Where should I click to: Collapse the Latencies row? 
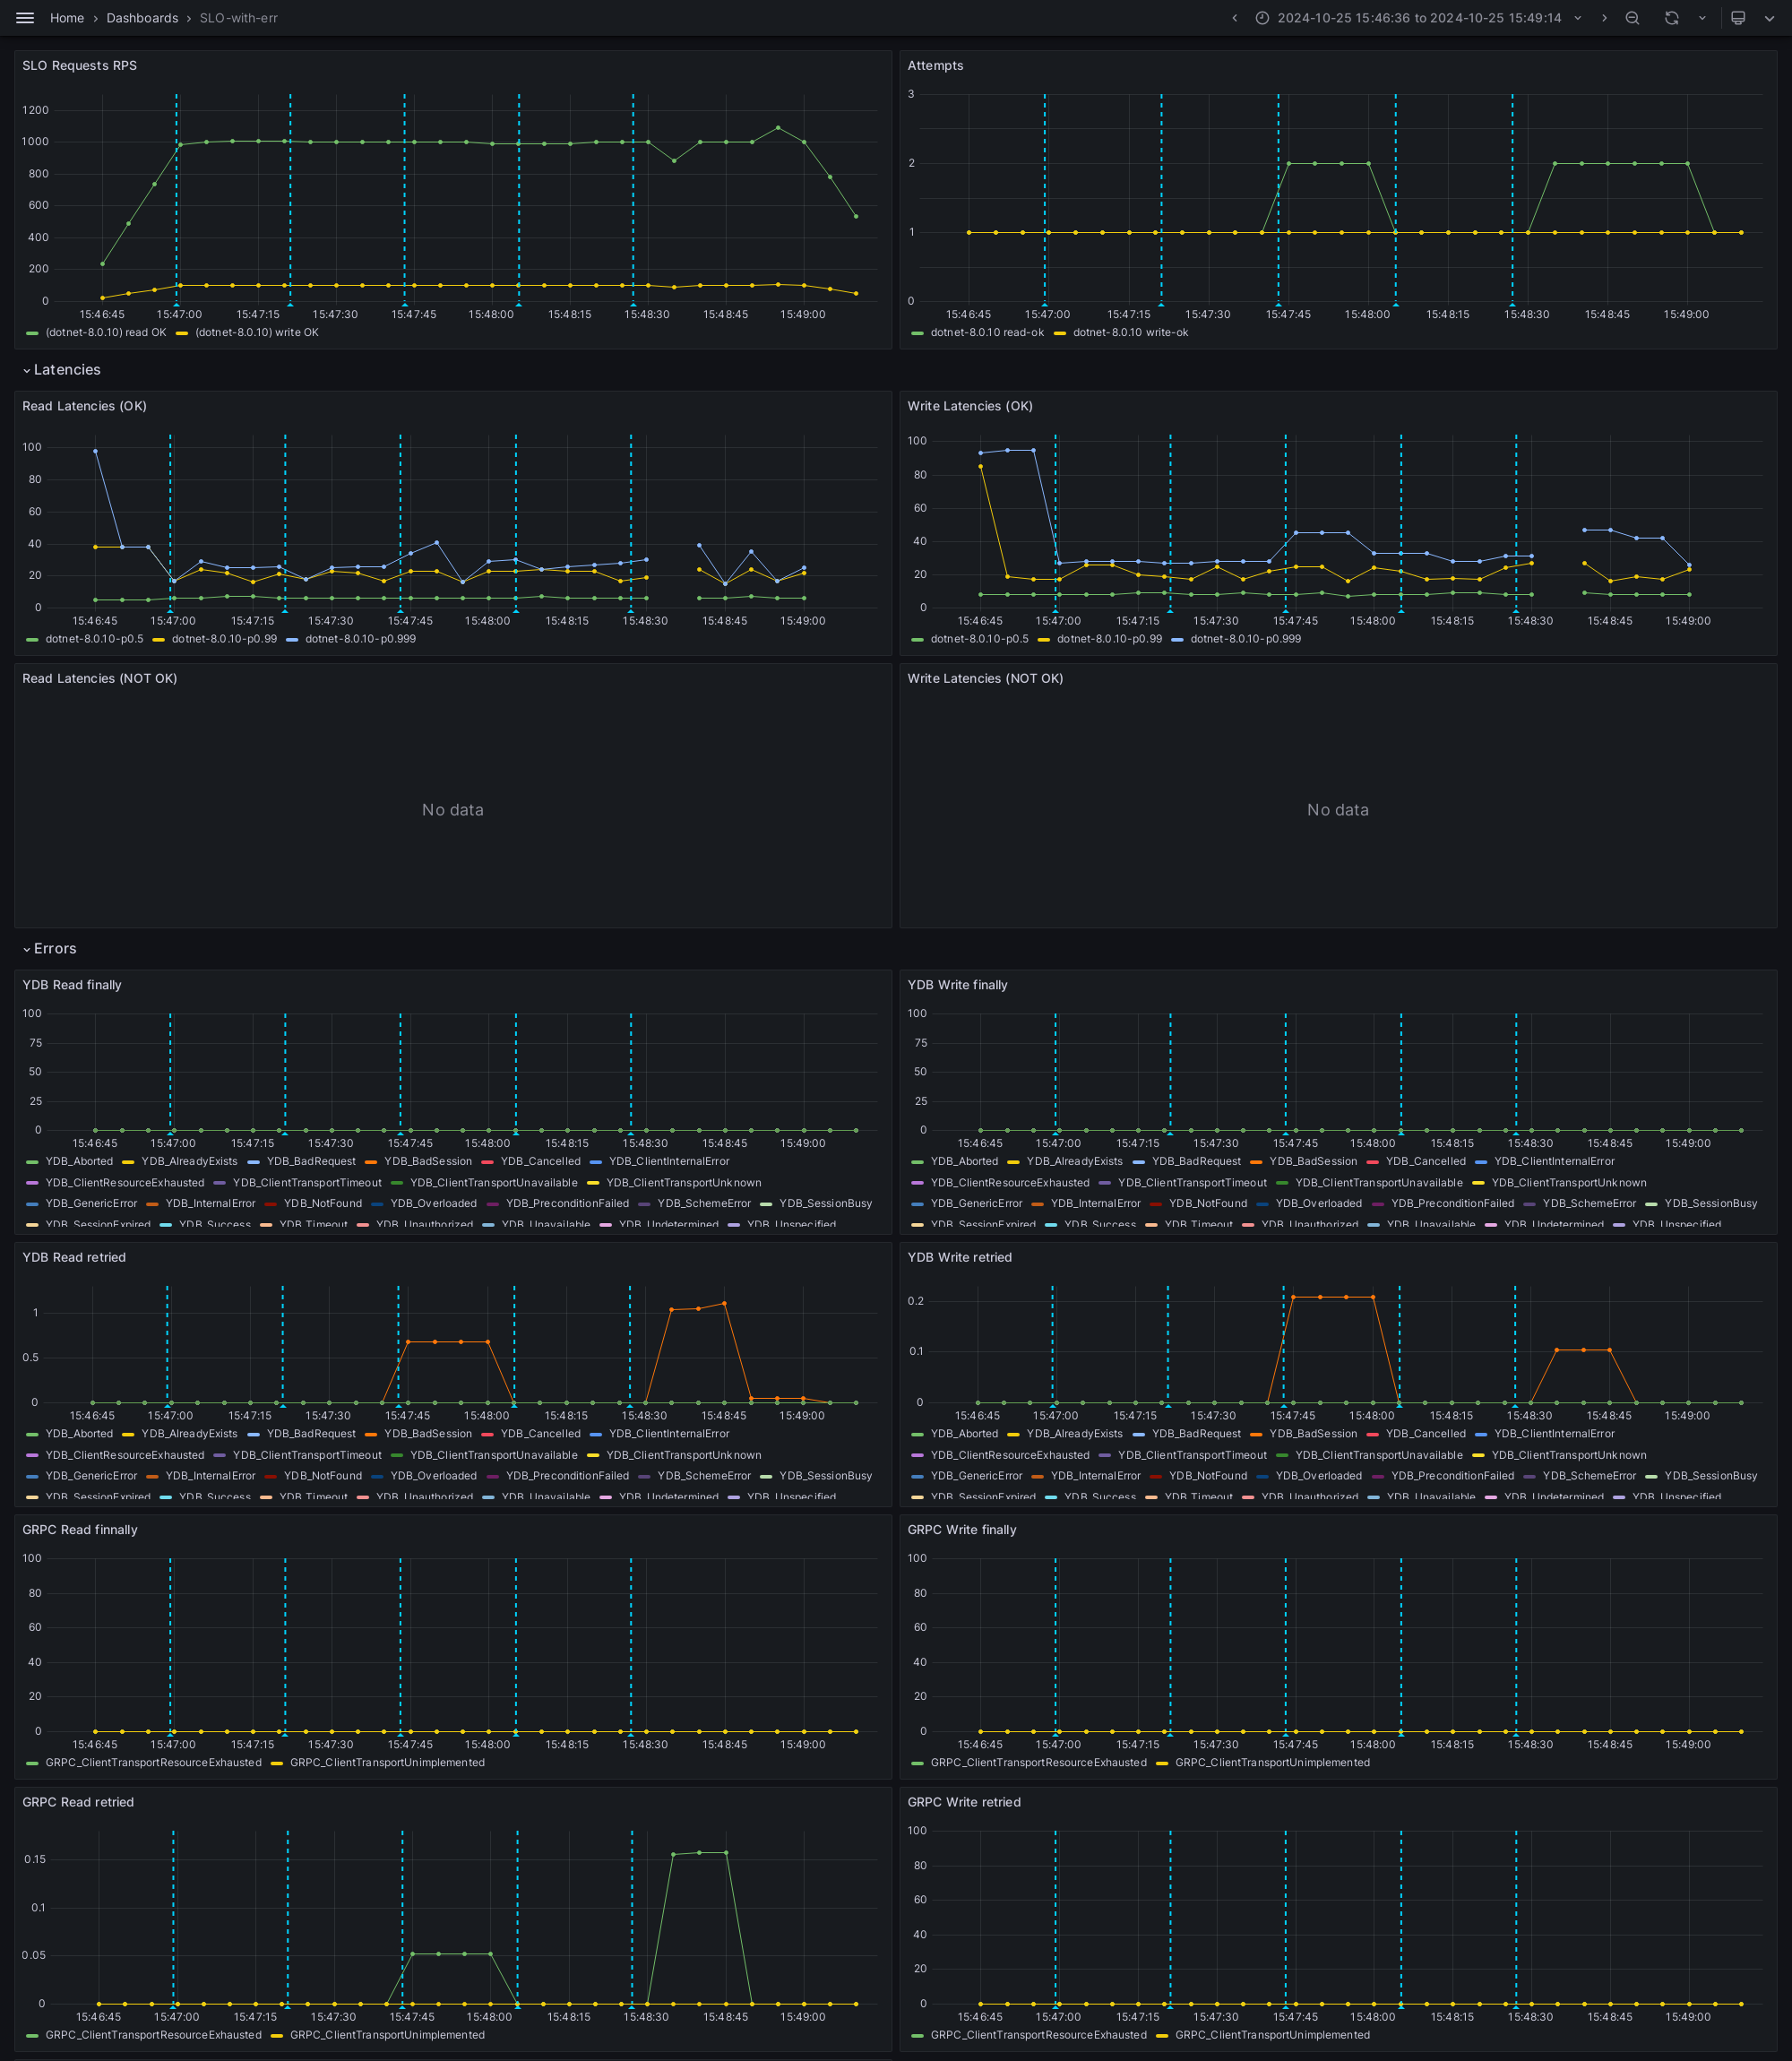[x=61, y=370]
